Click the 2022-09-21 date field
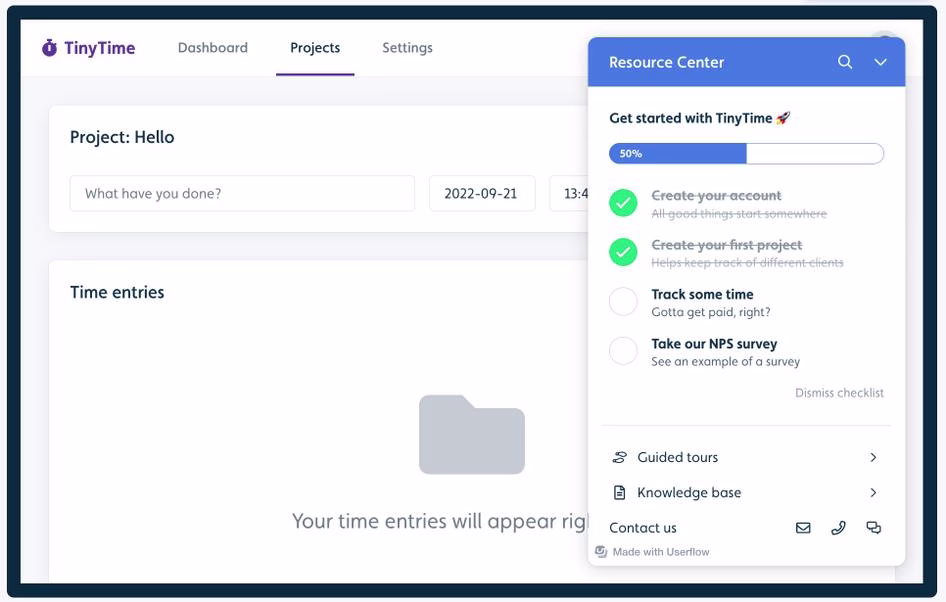Viewport: 946px width, 602px height. click(482, 194)
